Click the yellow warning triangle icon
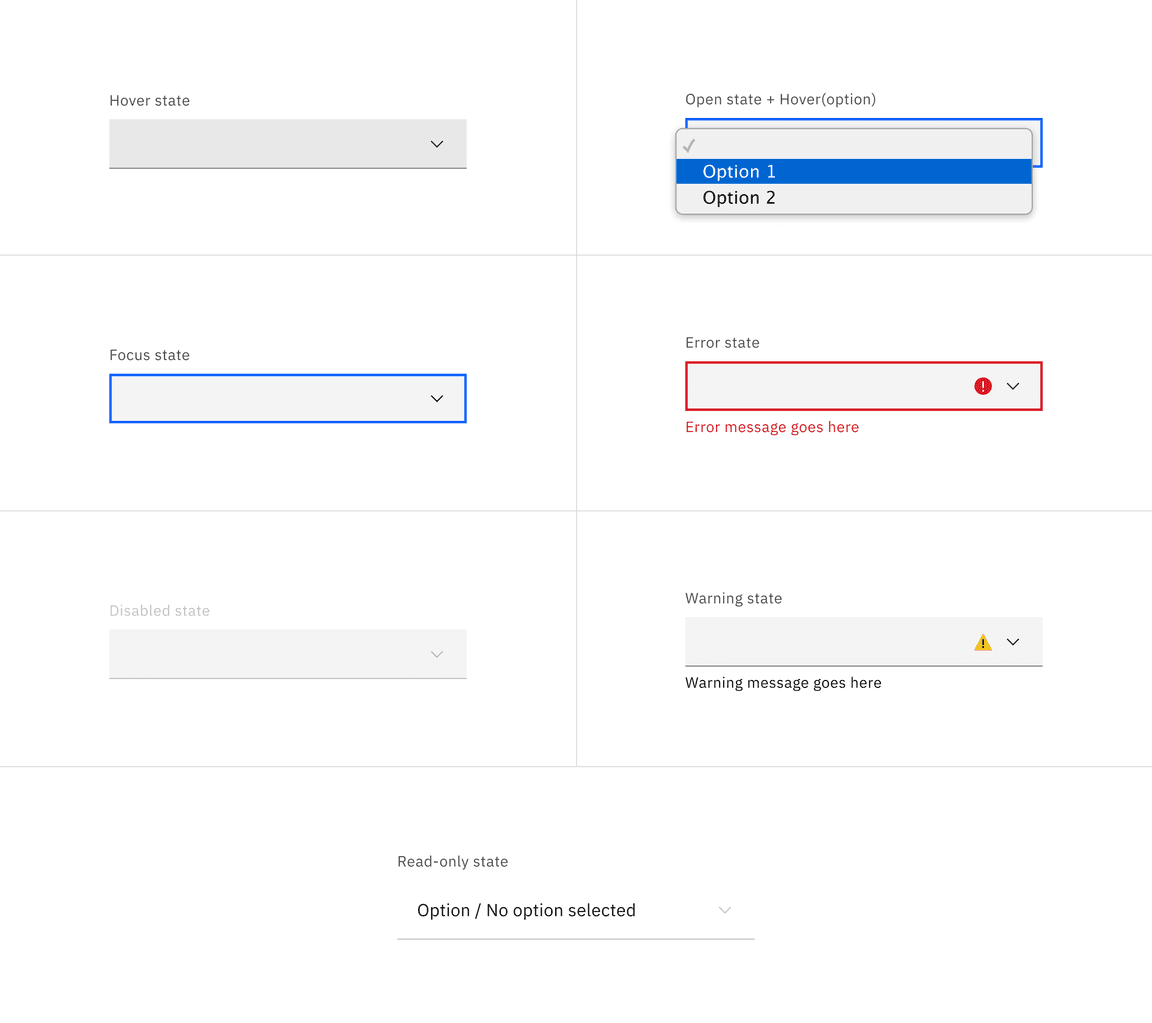The height and width of the screenshot is (1023, 1152). [x=983, y=642]
